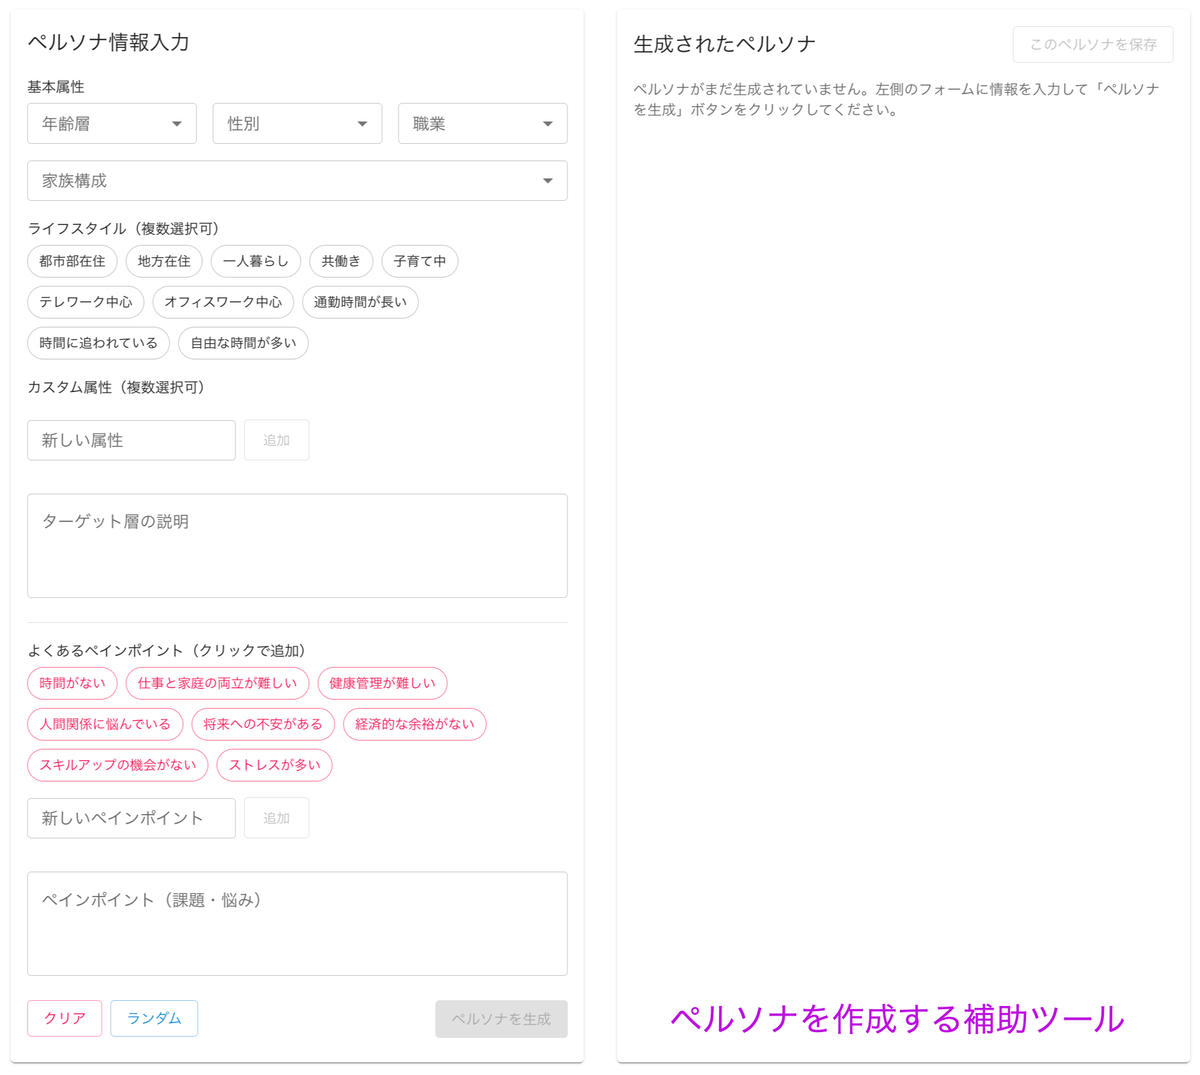
Task: Toggle the 都市部在住 lifestyle chip
Action: (71, 261)
